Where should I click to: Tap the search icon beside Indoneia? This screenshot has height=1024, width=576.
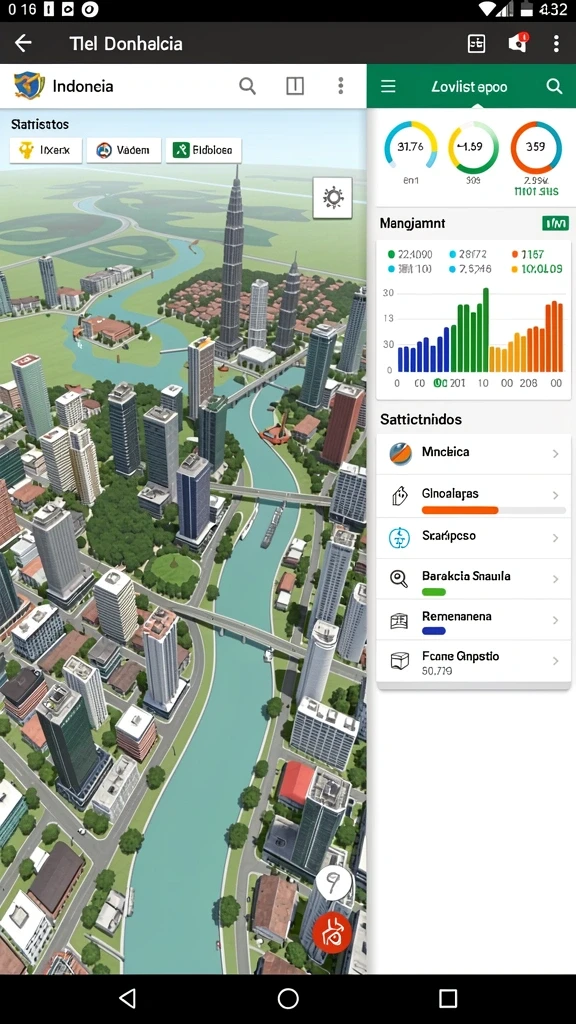pos(248,86)
